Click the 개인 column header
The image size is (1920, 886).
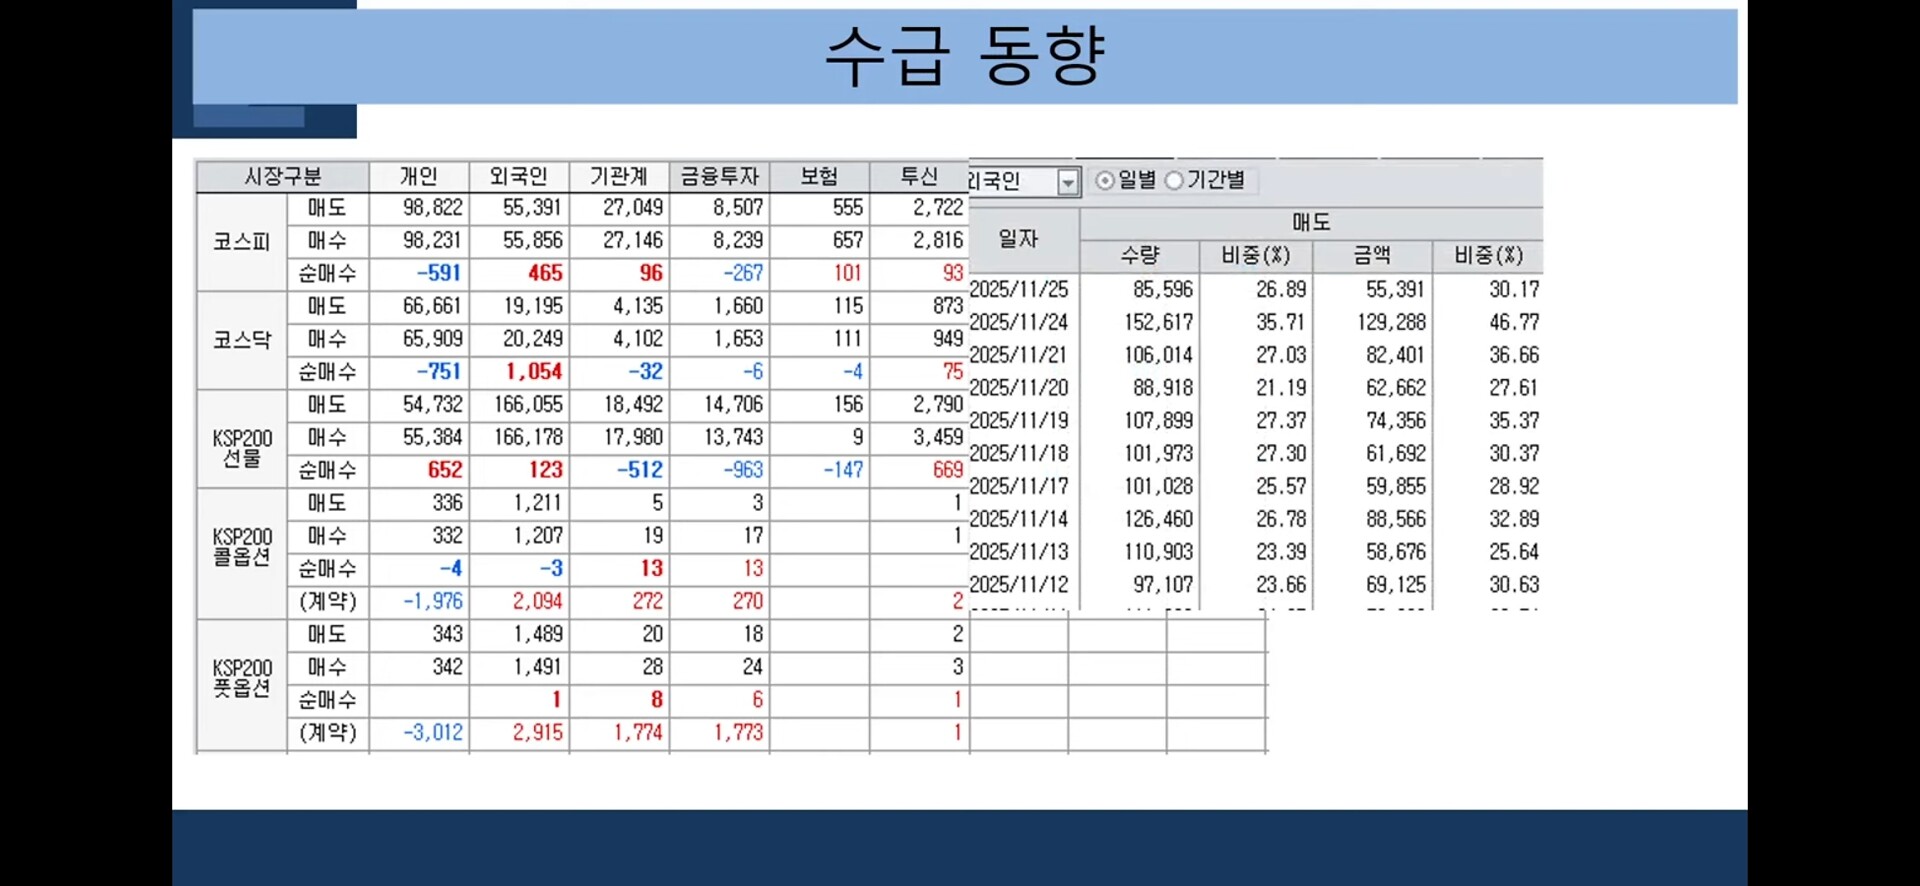click(x=419, y=177)
